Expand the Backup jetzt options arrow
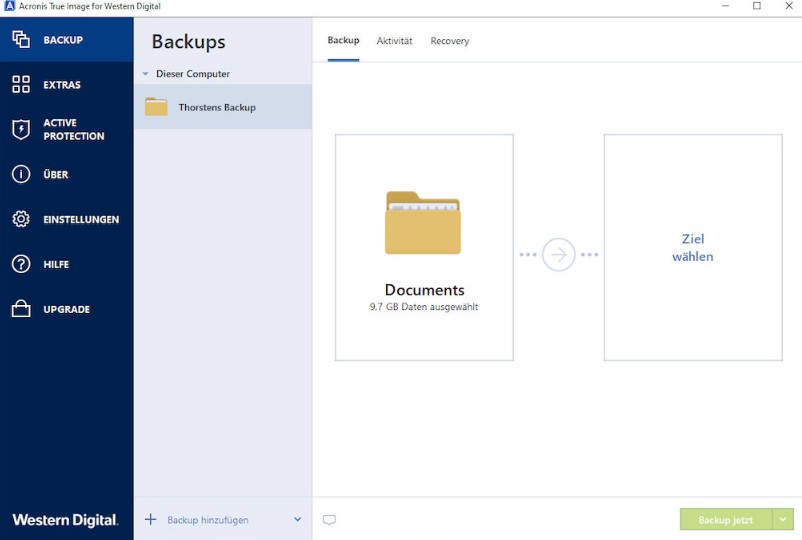This screenshot has height=540, width=802. [783, 520]
